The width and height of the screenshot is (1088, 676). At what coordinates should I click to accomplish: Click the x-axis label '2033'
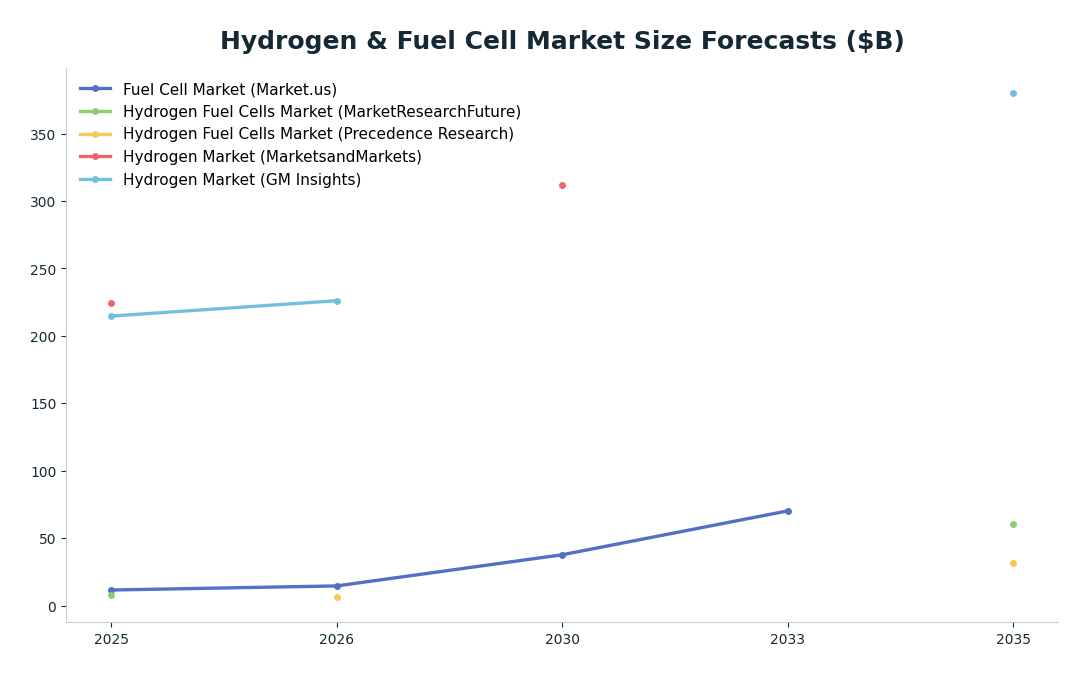(788, 639)
